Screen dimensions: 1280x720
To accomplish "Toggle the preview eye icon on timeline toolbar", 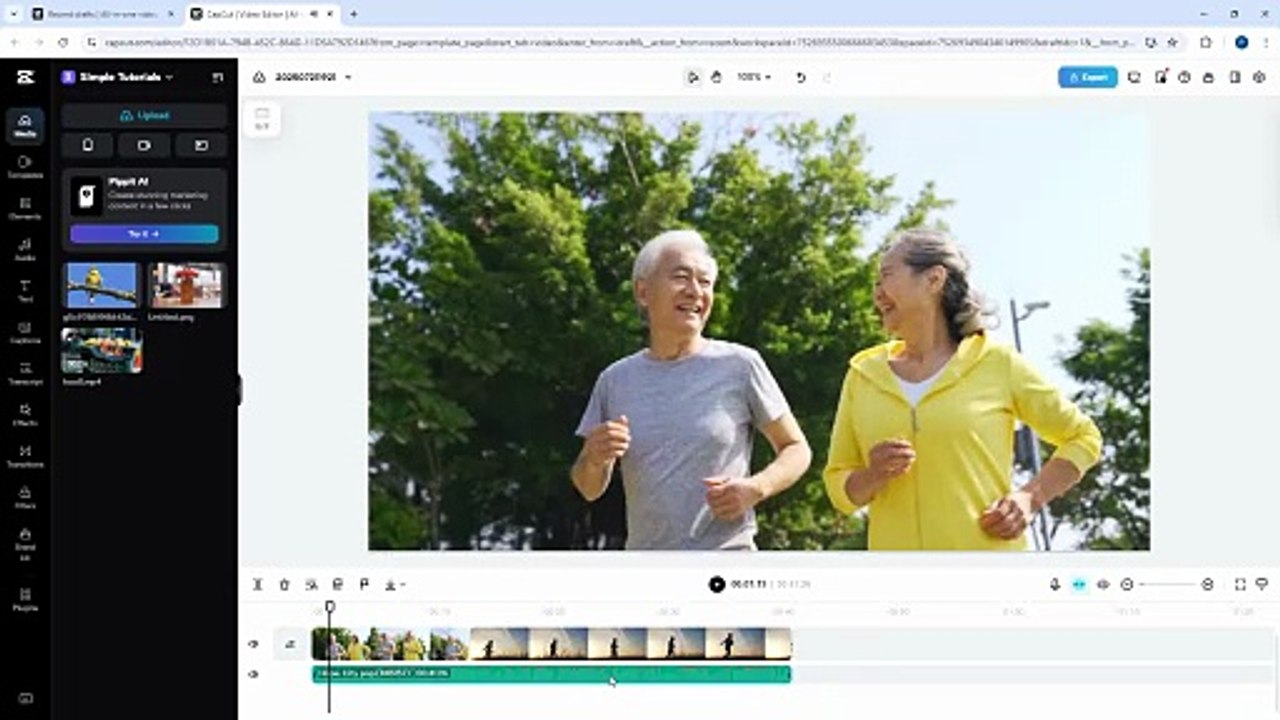I will coord(1103,584).
